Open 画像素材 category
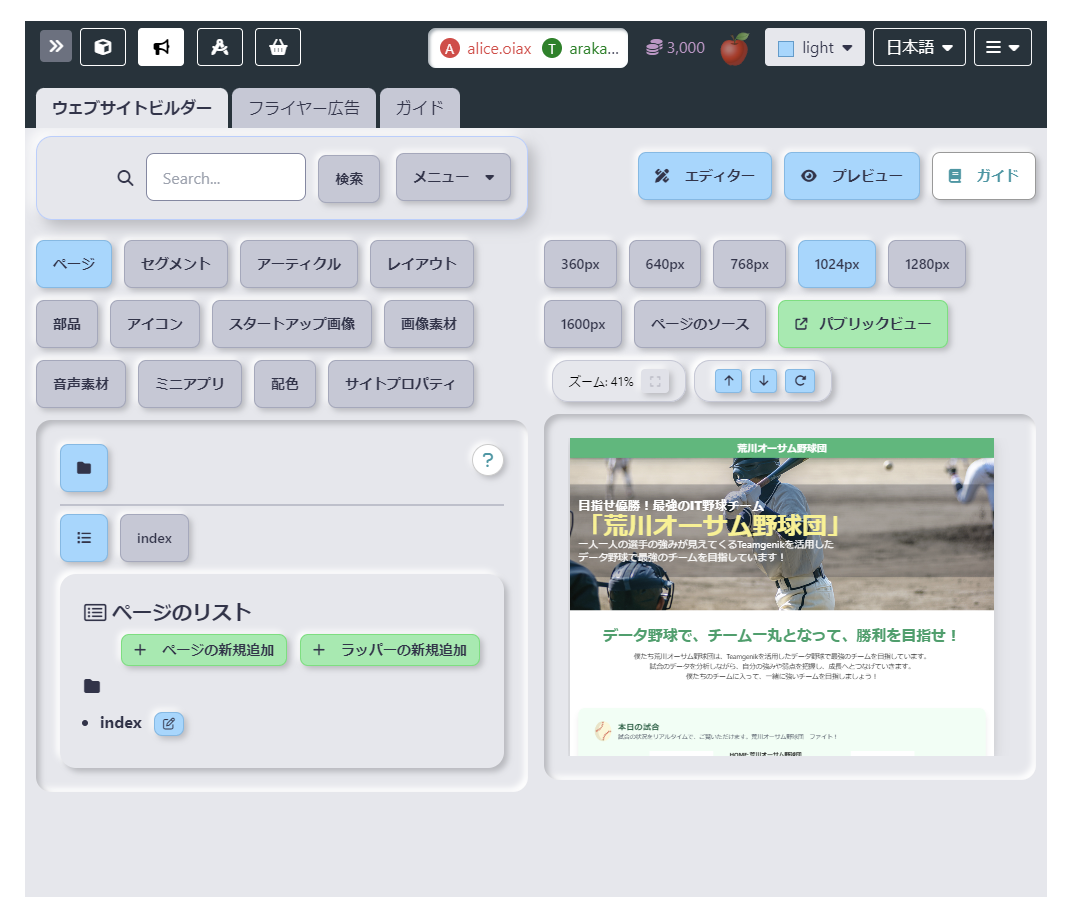Viewport: 1072px width, 918px height. pos(429,324)
